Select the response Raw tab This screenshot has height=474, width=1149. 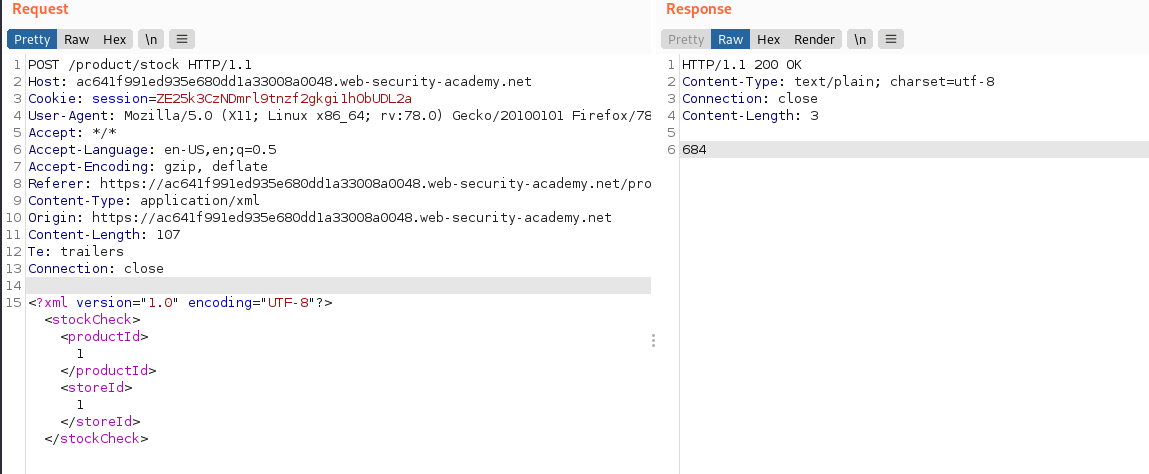pyautogui.click(x=731, y=40)
